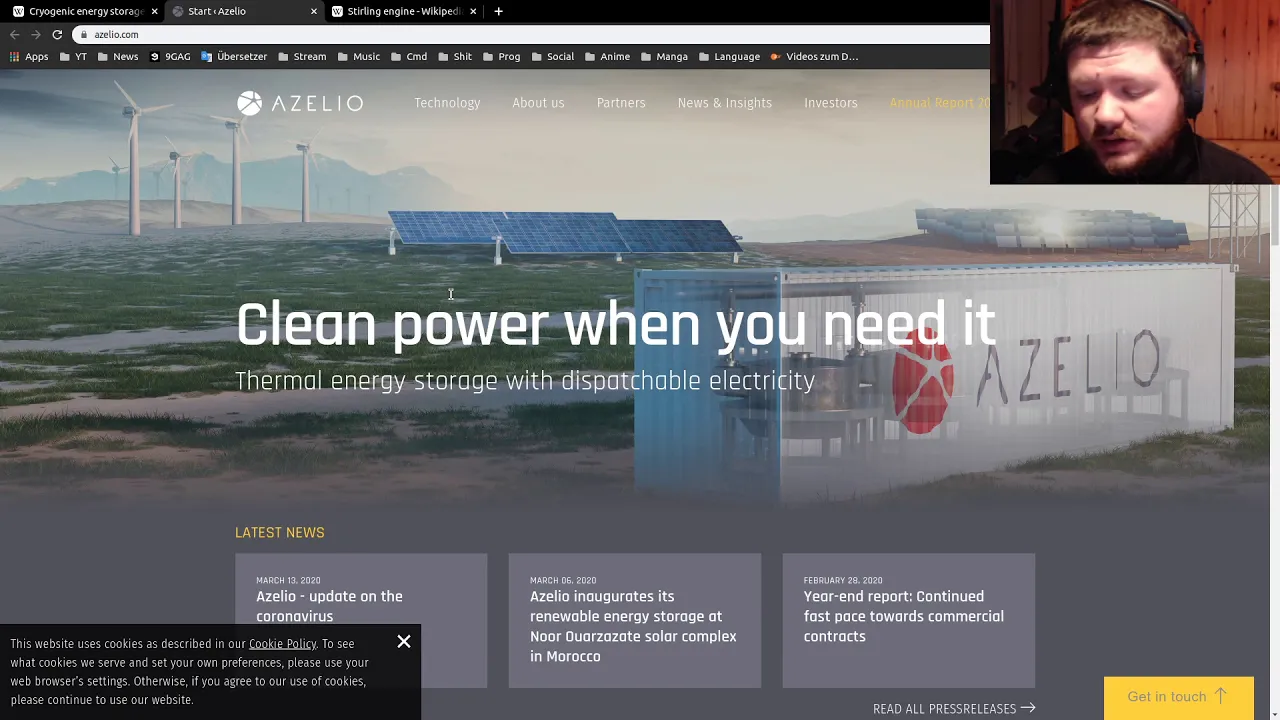Viewport: 1280px width, 720px height.
Task: View site security lock info
Action: pos(85,34)
